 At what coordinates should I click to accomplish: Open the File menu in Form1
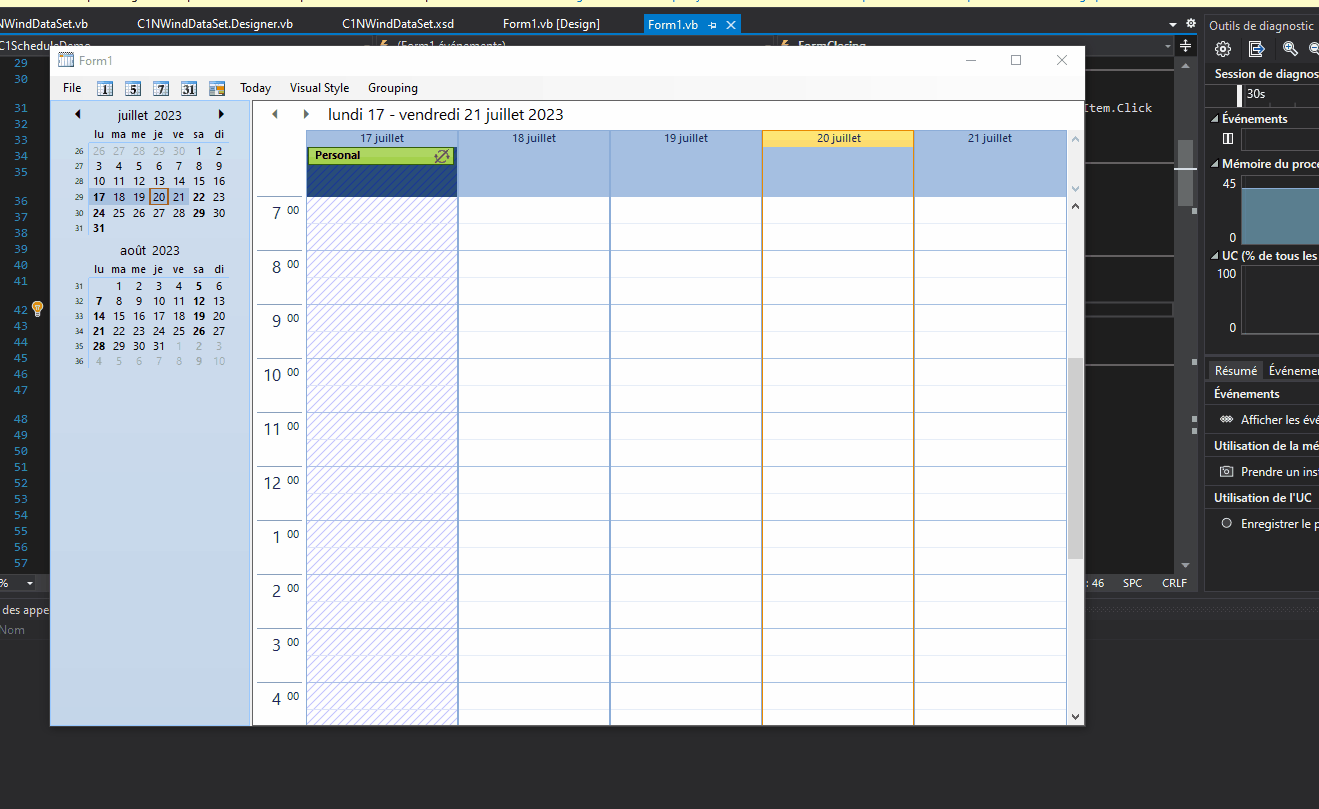pyautogui.click(x=72, y=88)
